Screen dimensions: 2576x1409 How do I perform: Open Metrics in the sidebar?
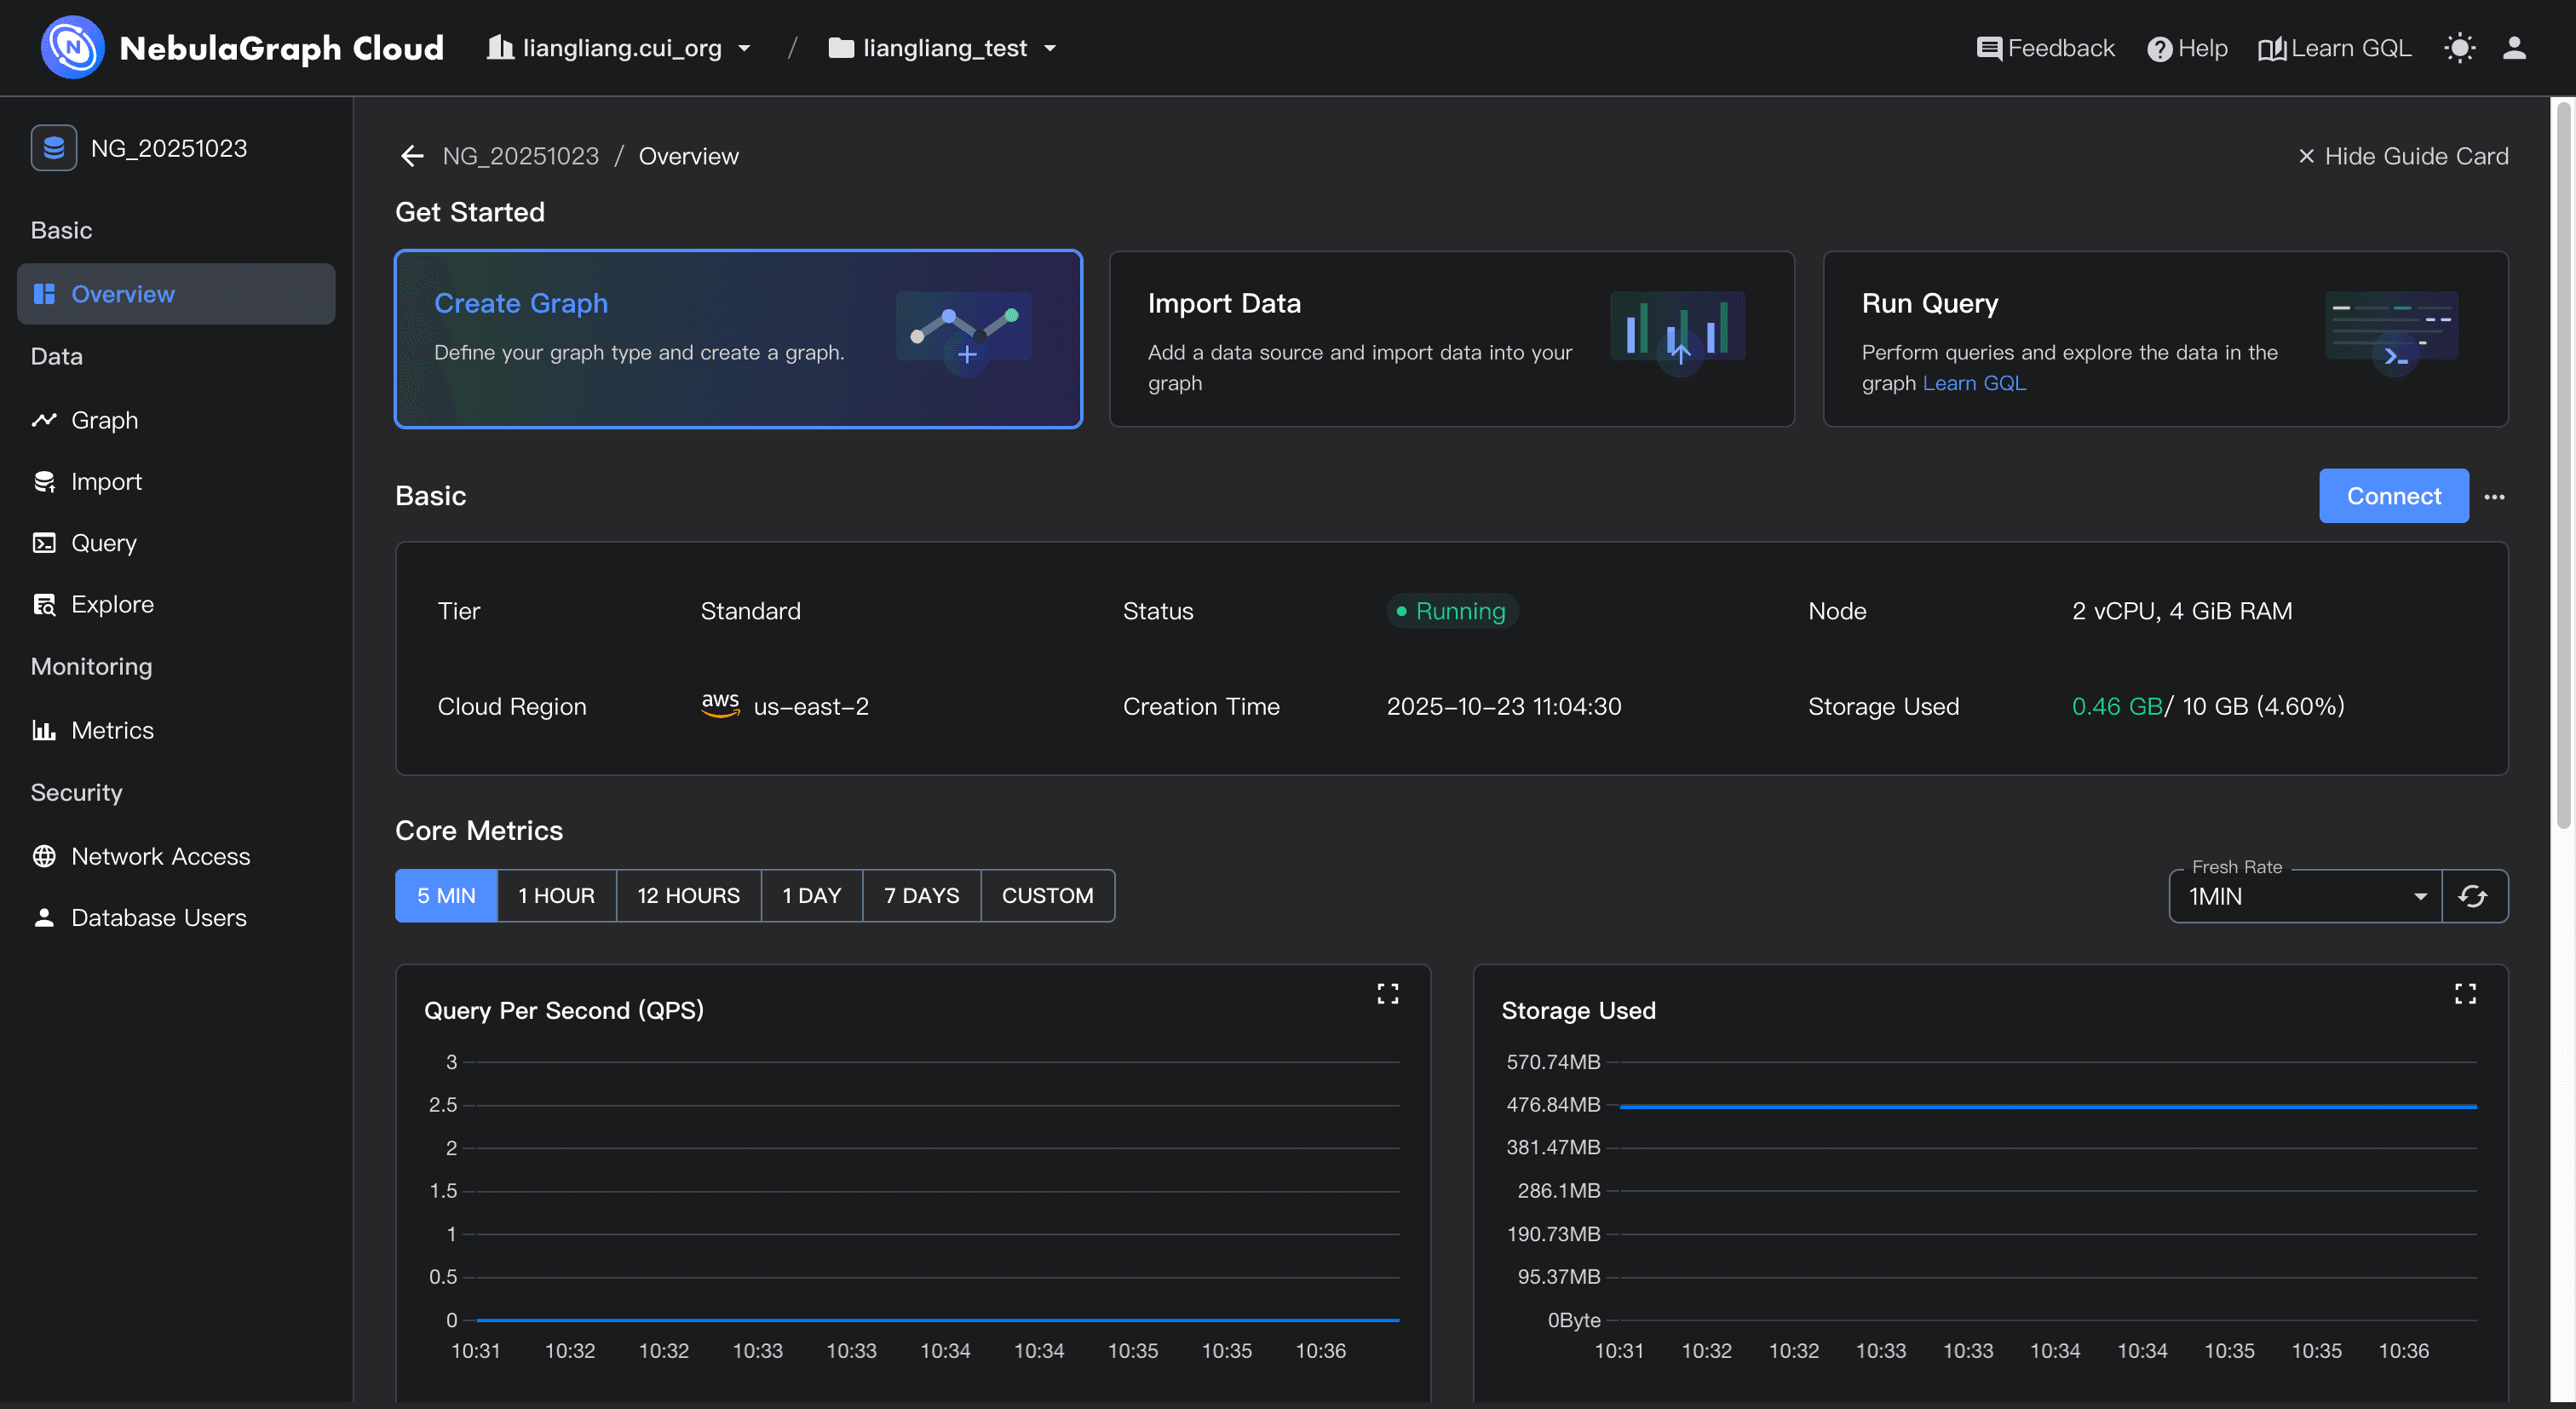[112, 730]
